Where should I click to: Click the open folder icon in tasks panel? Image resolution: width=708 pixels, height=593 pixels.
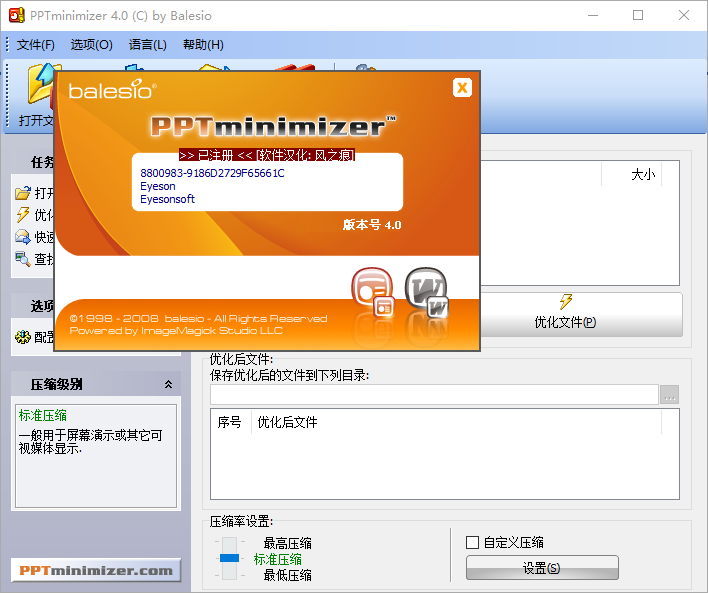pyautogui.click(x=23, y=193)
